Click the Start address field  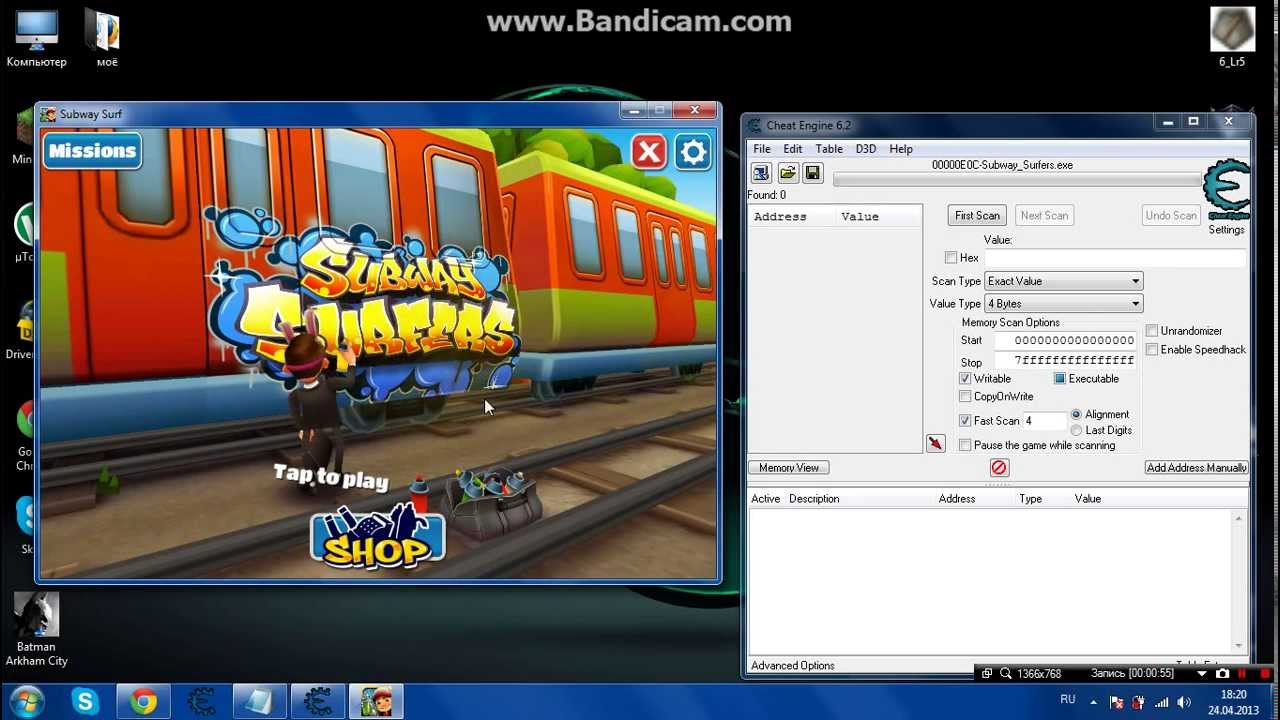point(1065,340)
